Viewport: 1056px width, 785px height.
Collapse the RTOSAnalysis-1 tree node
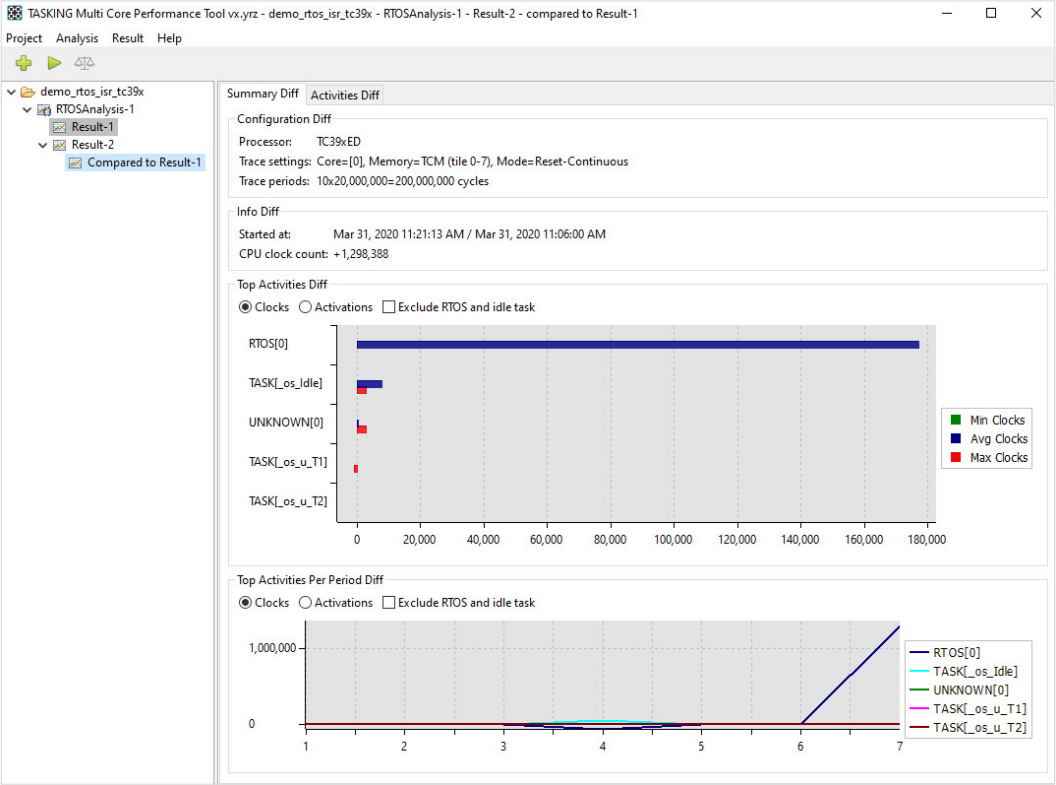27,109
